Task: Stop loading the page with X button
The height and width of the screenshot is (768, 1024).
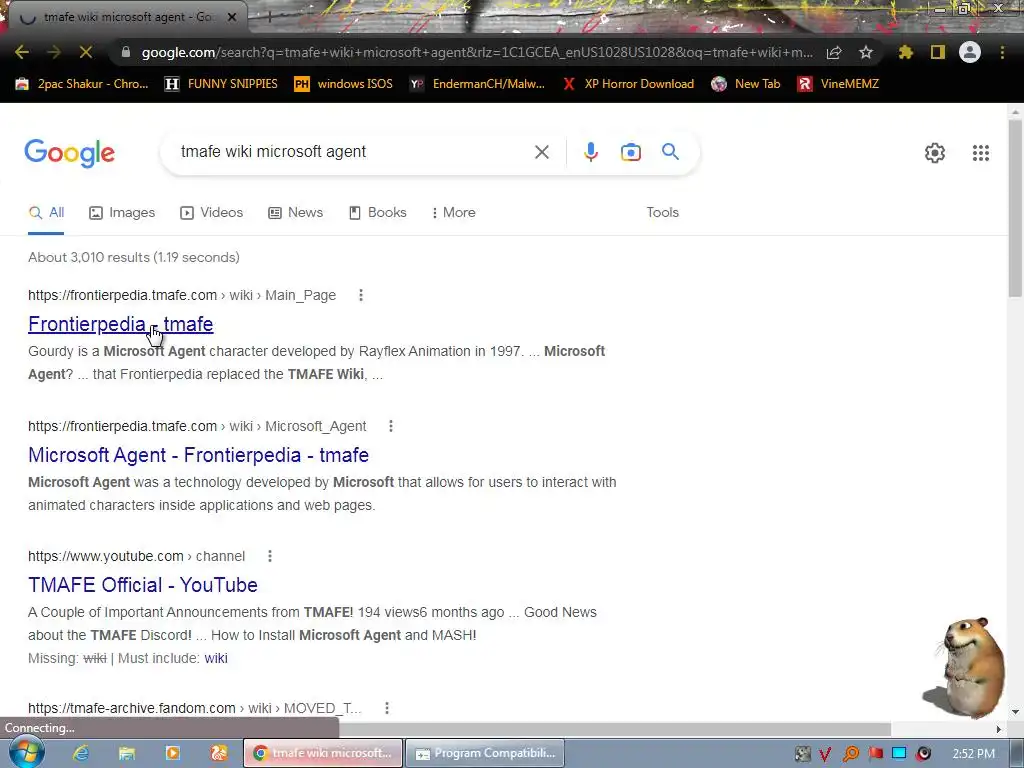Action: point(86,52)
